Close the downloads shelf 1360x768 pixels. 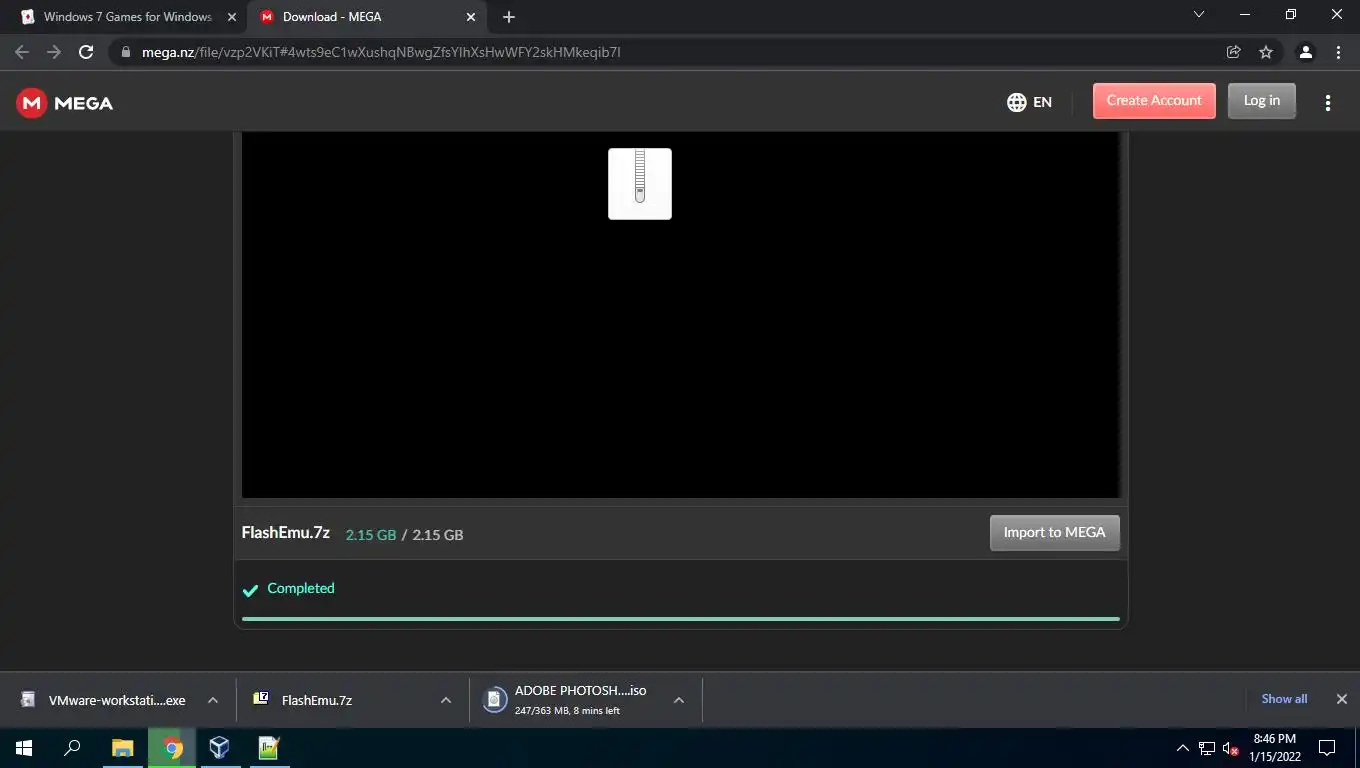pos(1342,699)
